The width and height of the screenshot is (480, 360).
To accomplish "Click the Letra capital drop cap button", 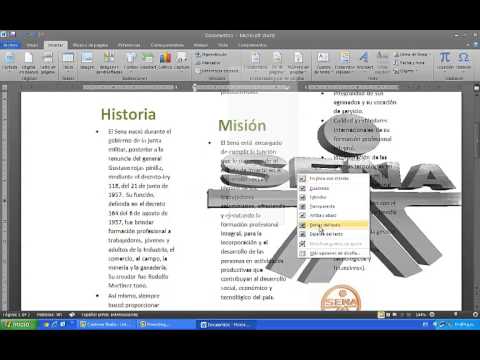I will (382, 63).
